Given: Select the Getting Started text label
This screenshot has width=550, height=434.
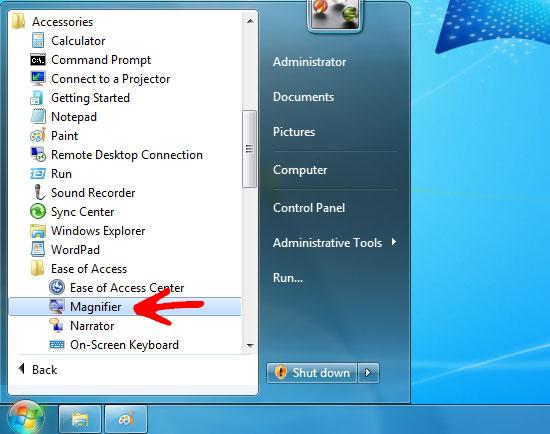Looking at the screenshot, I should pos(90,98).
